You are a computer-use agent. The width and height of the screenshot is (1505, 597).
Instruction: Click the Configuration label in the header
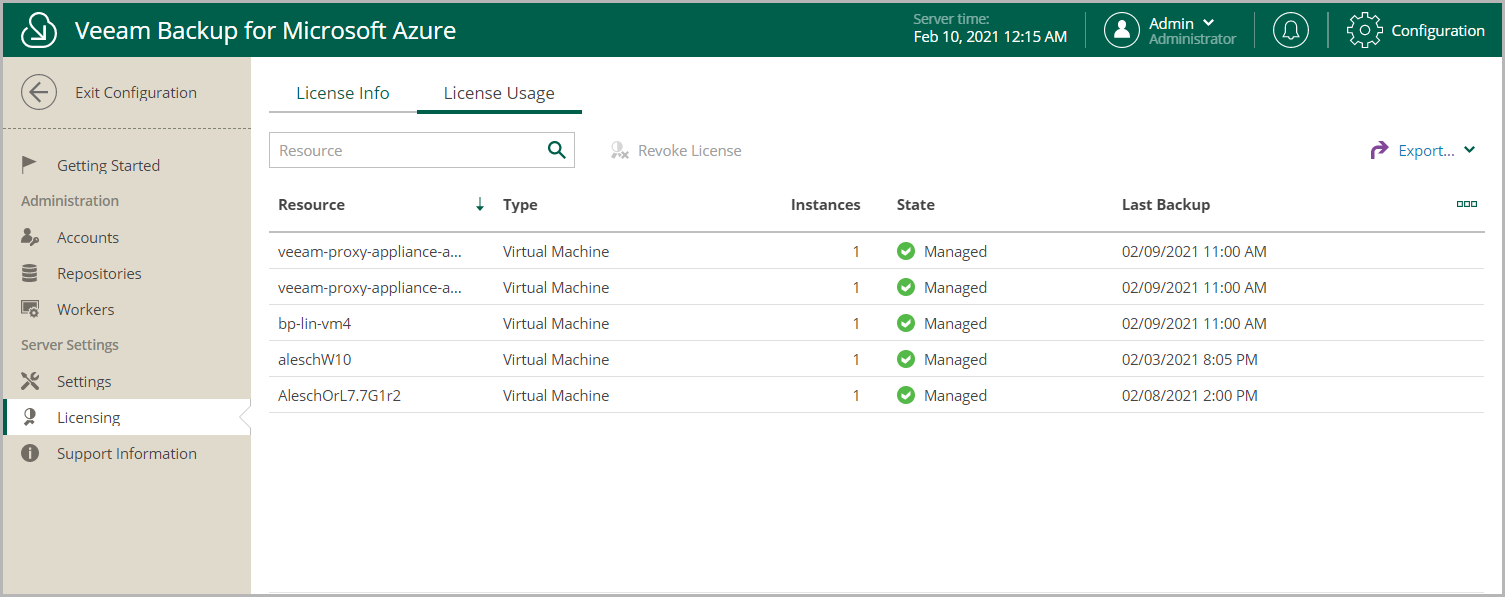[x=1438, y=30]
